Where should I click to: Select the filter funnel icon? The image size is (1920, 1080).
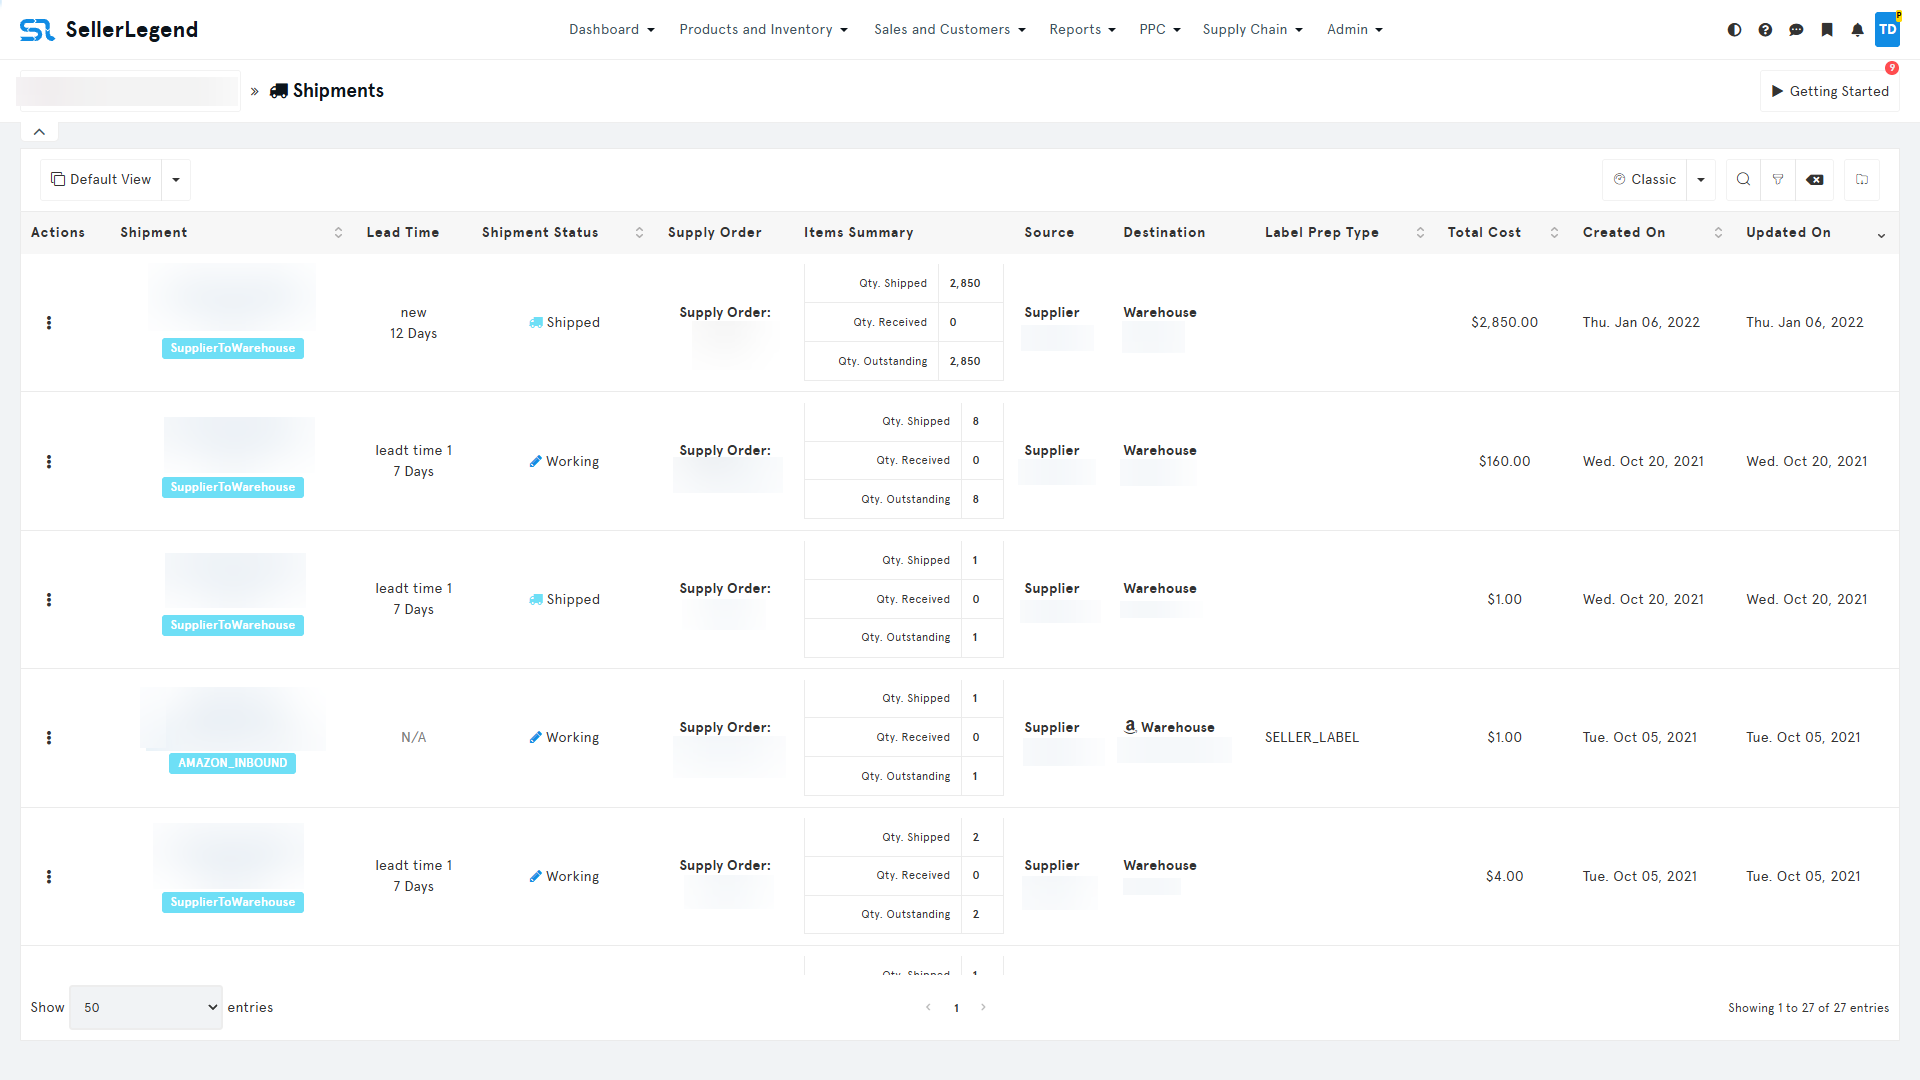pyautogui.click(x=1779, y=179)
